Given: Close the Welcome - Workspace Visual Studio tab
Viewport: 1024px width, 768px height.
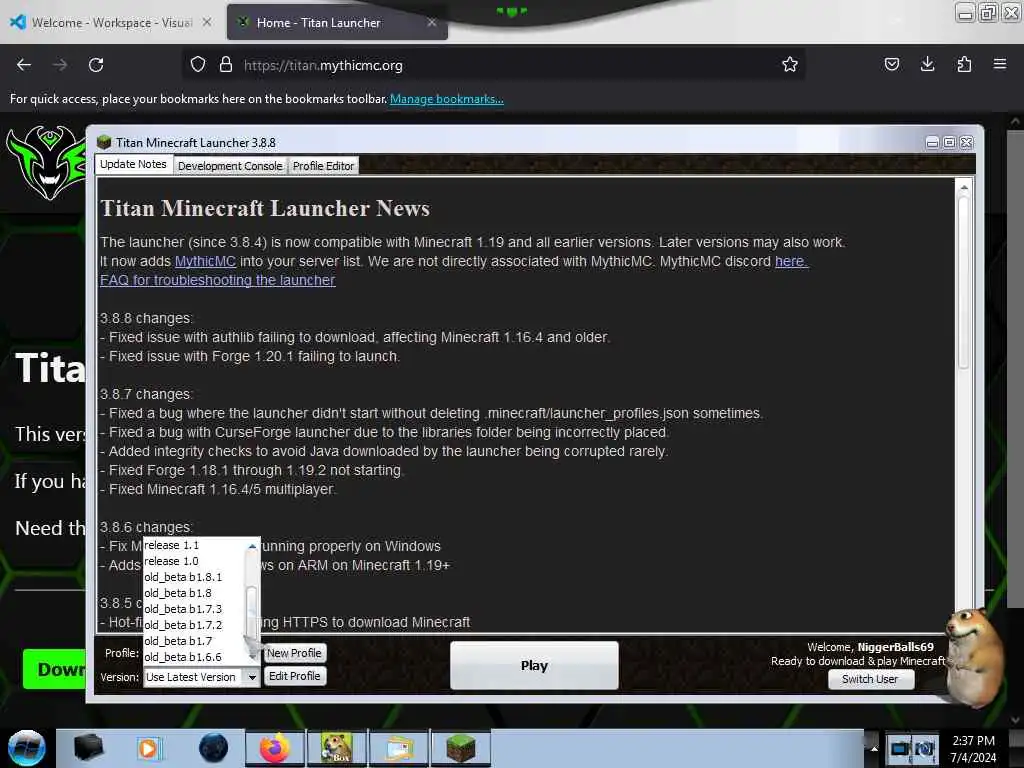Looking at the screenshot, I should tap(207, 22).
